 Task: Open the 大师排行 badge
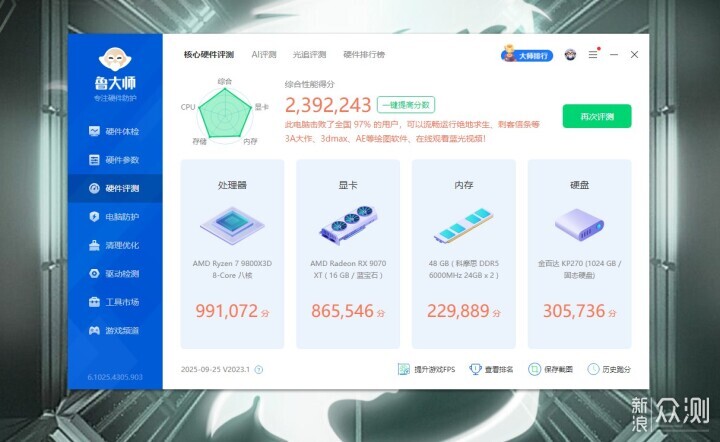click(x=527, y=55)
